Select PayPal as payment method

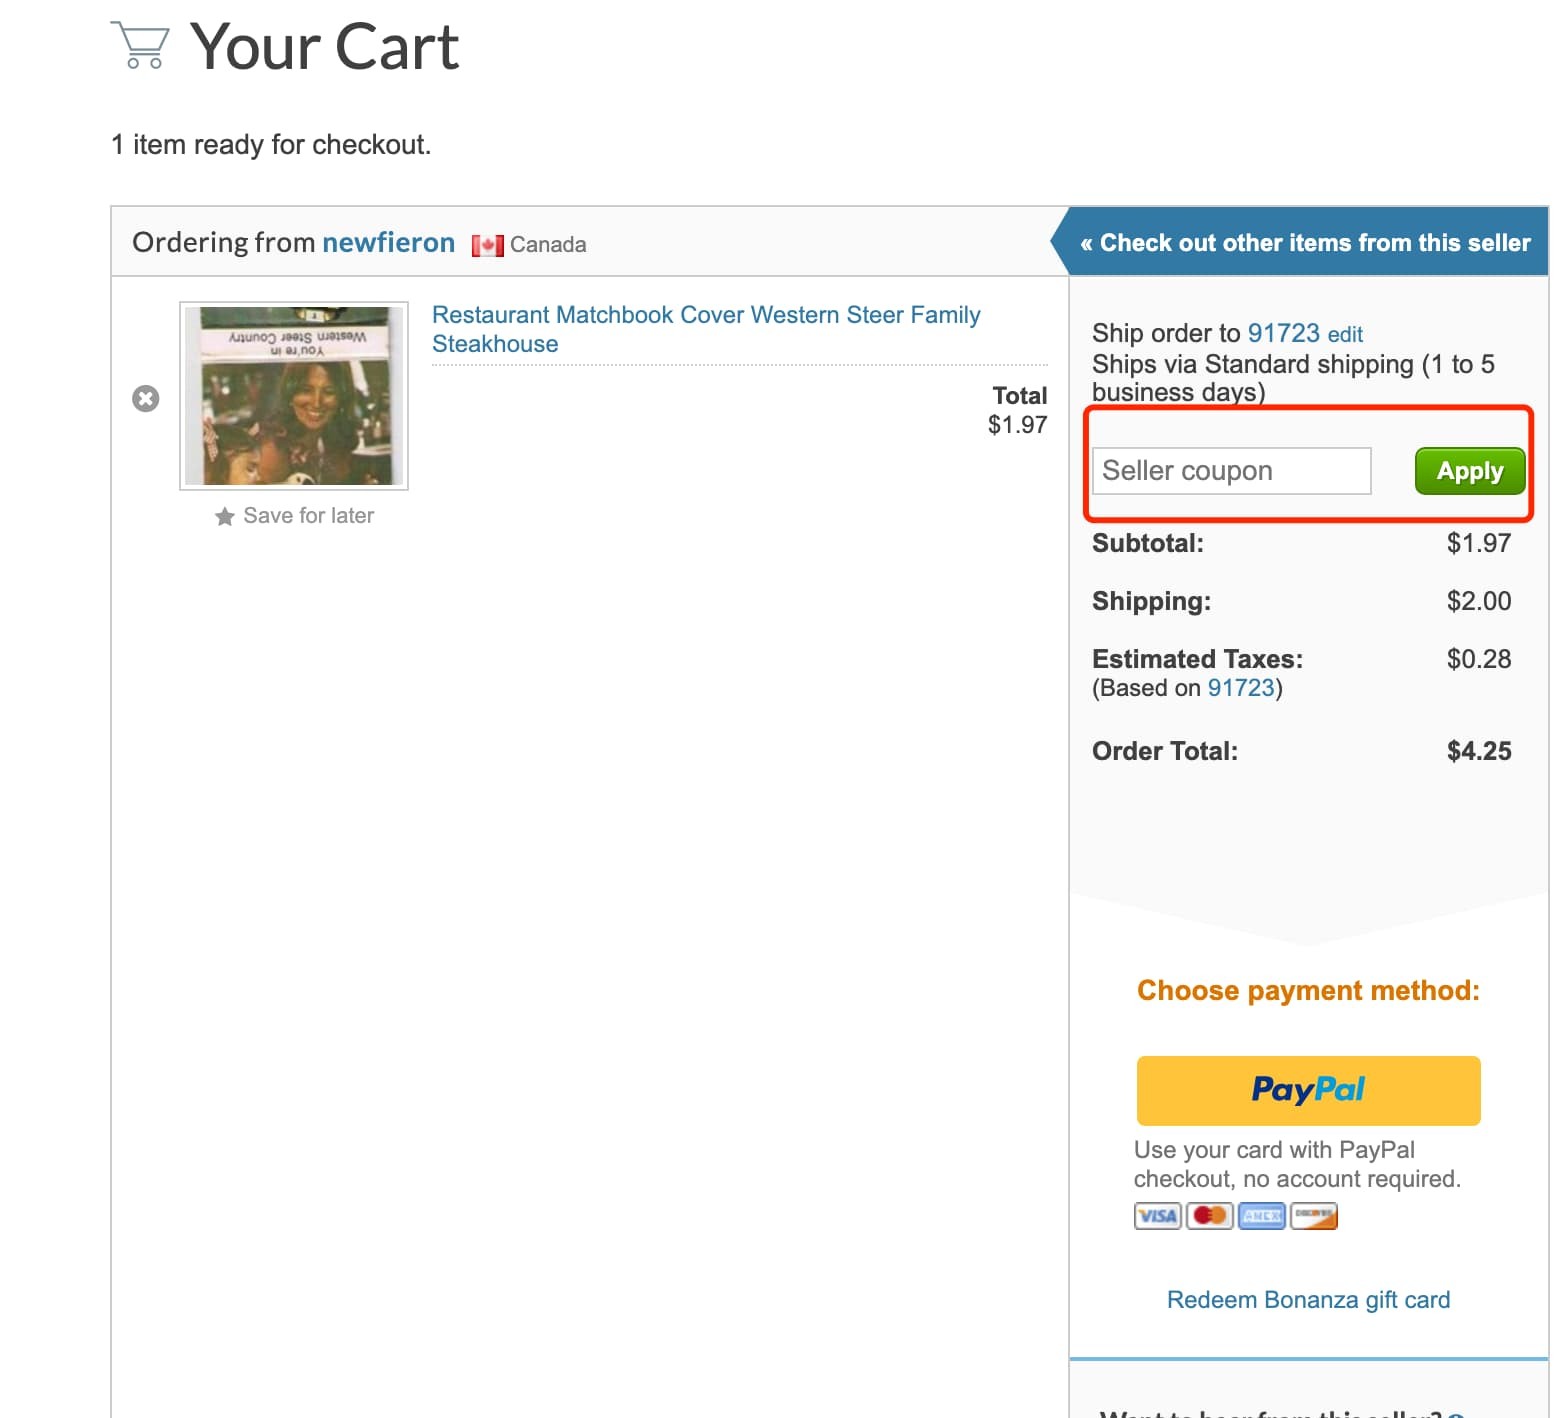[1308, 1090]
